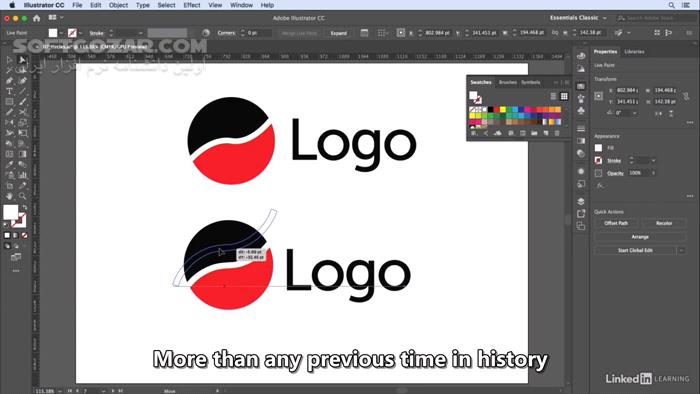The height and width of the screenshot is (394, 700).
Task: Expand the Stroke weight dropdown in Properties
Action: click(x=654, y=160)
